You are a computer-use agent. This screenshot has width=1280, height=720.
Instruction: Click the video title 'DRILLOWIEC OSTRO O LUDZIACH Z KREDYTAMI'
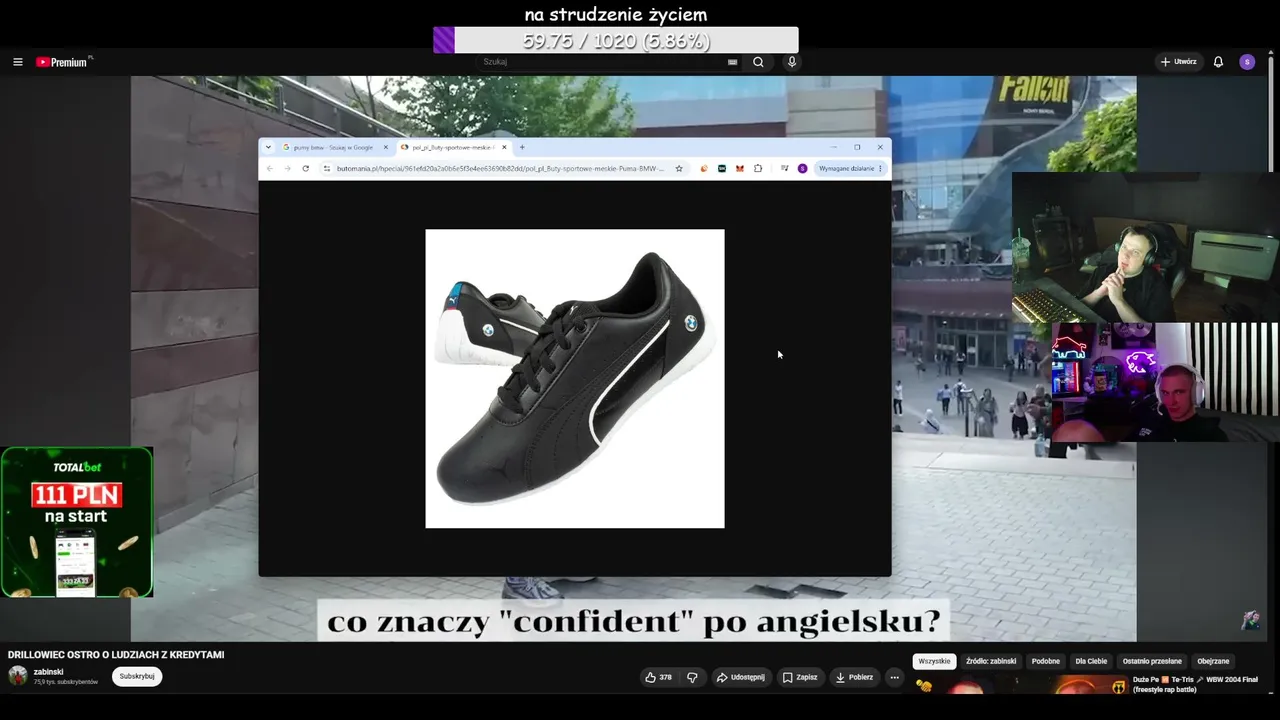pos(116,655)
